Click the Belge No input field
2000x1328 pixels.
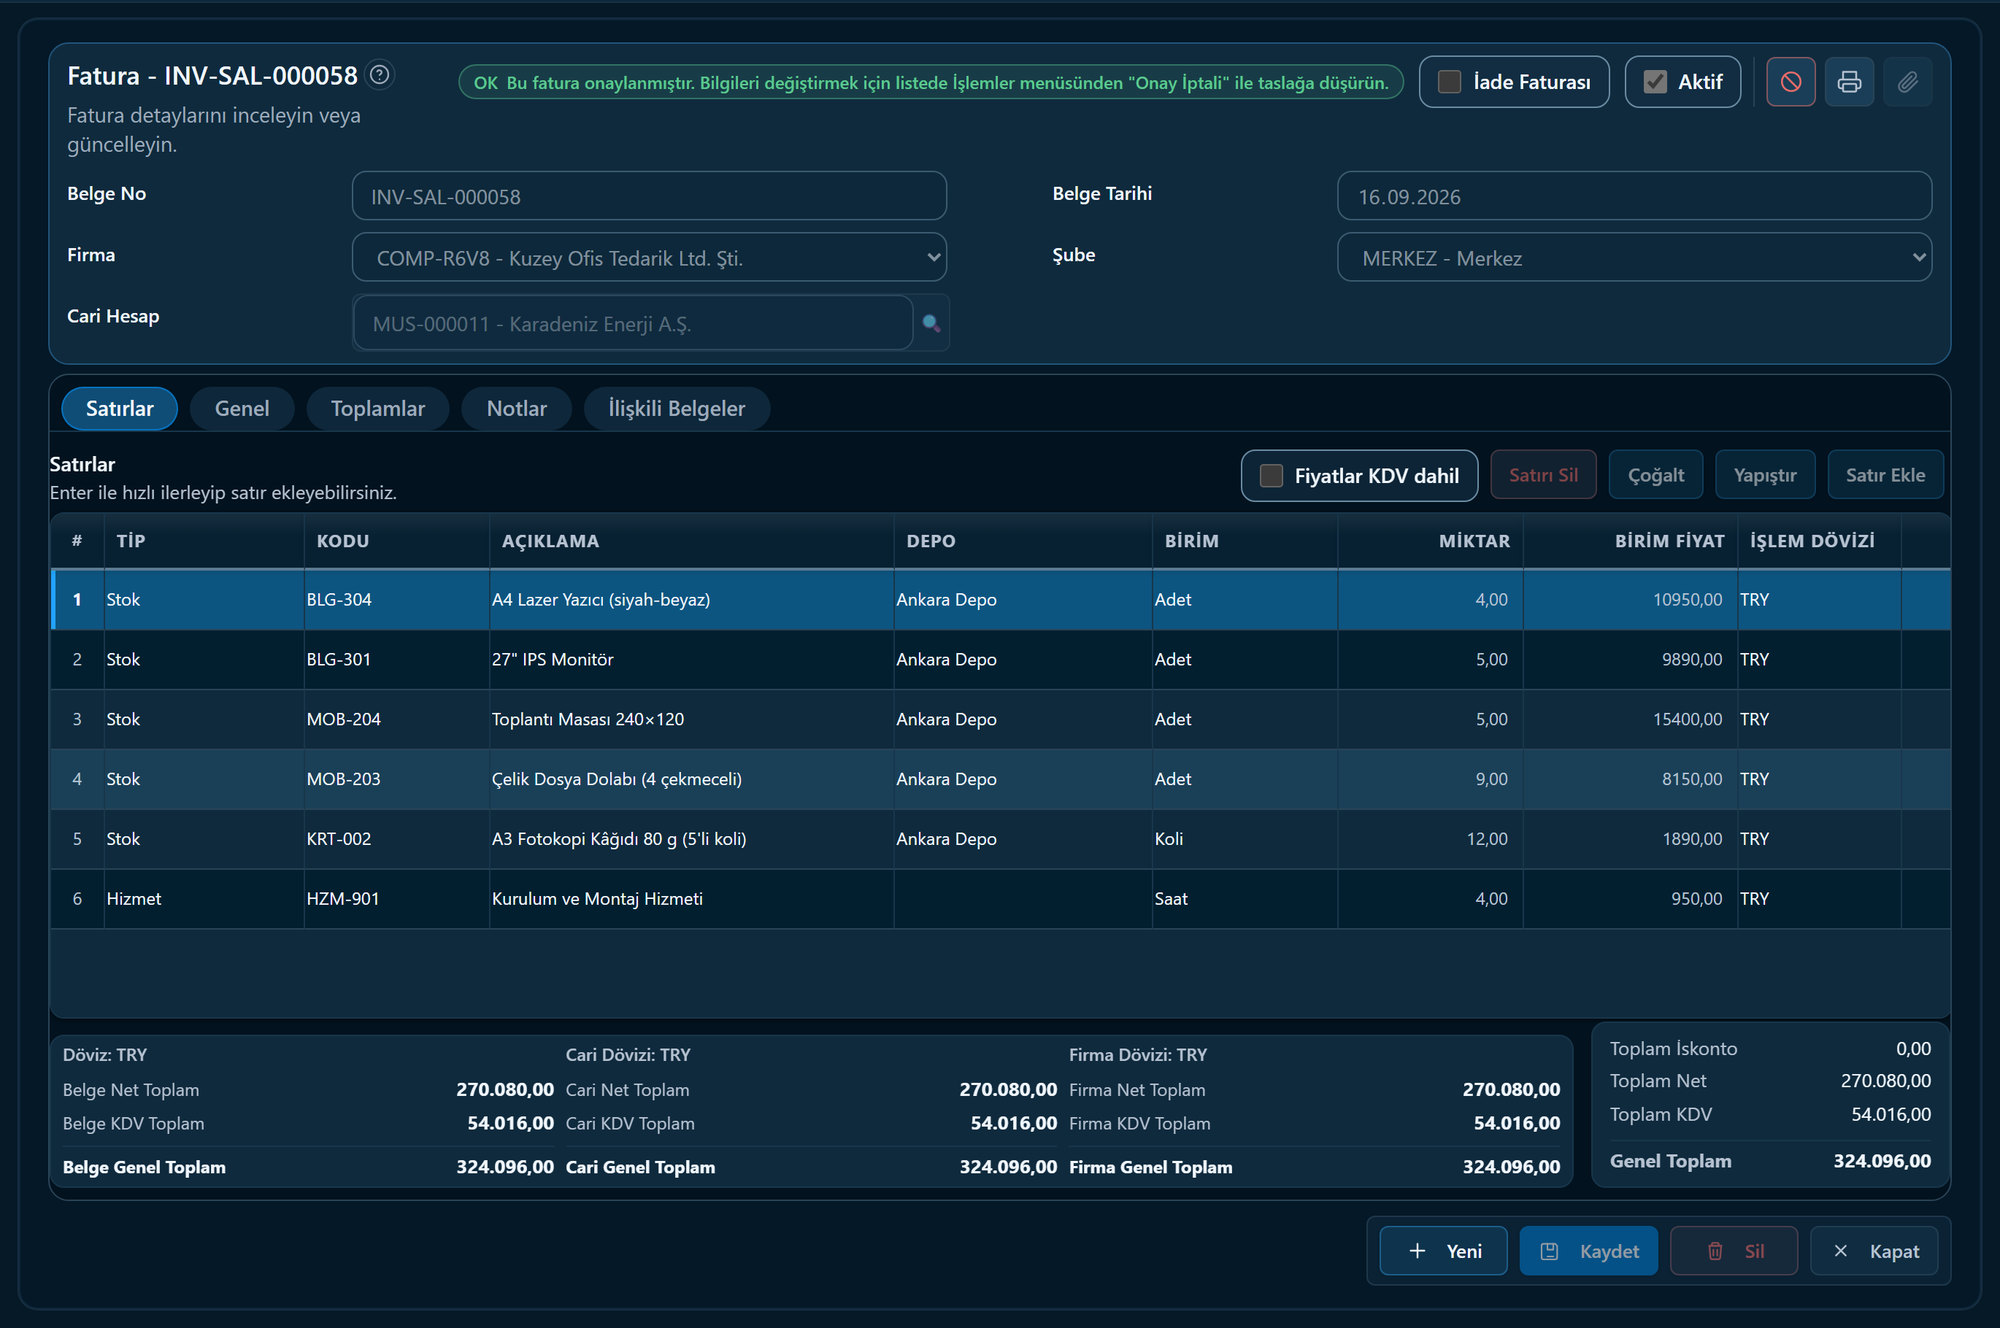(x=649, y=196)
